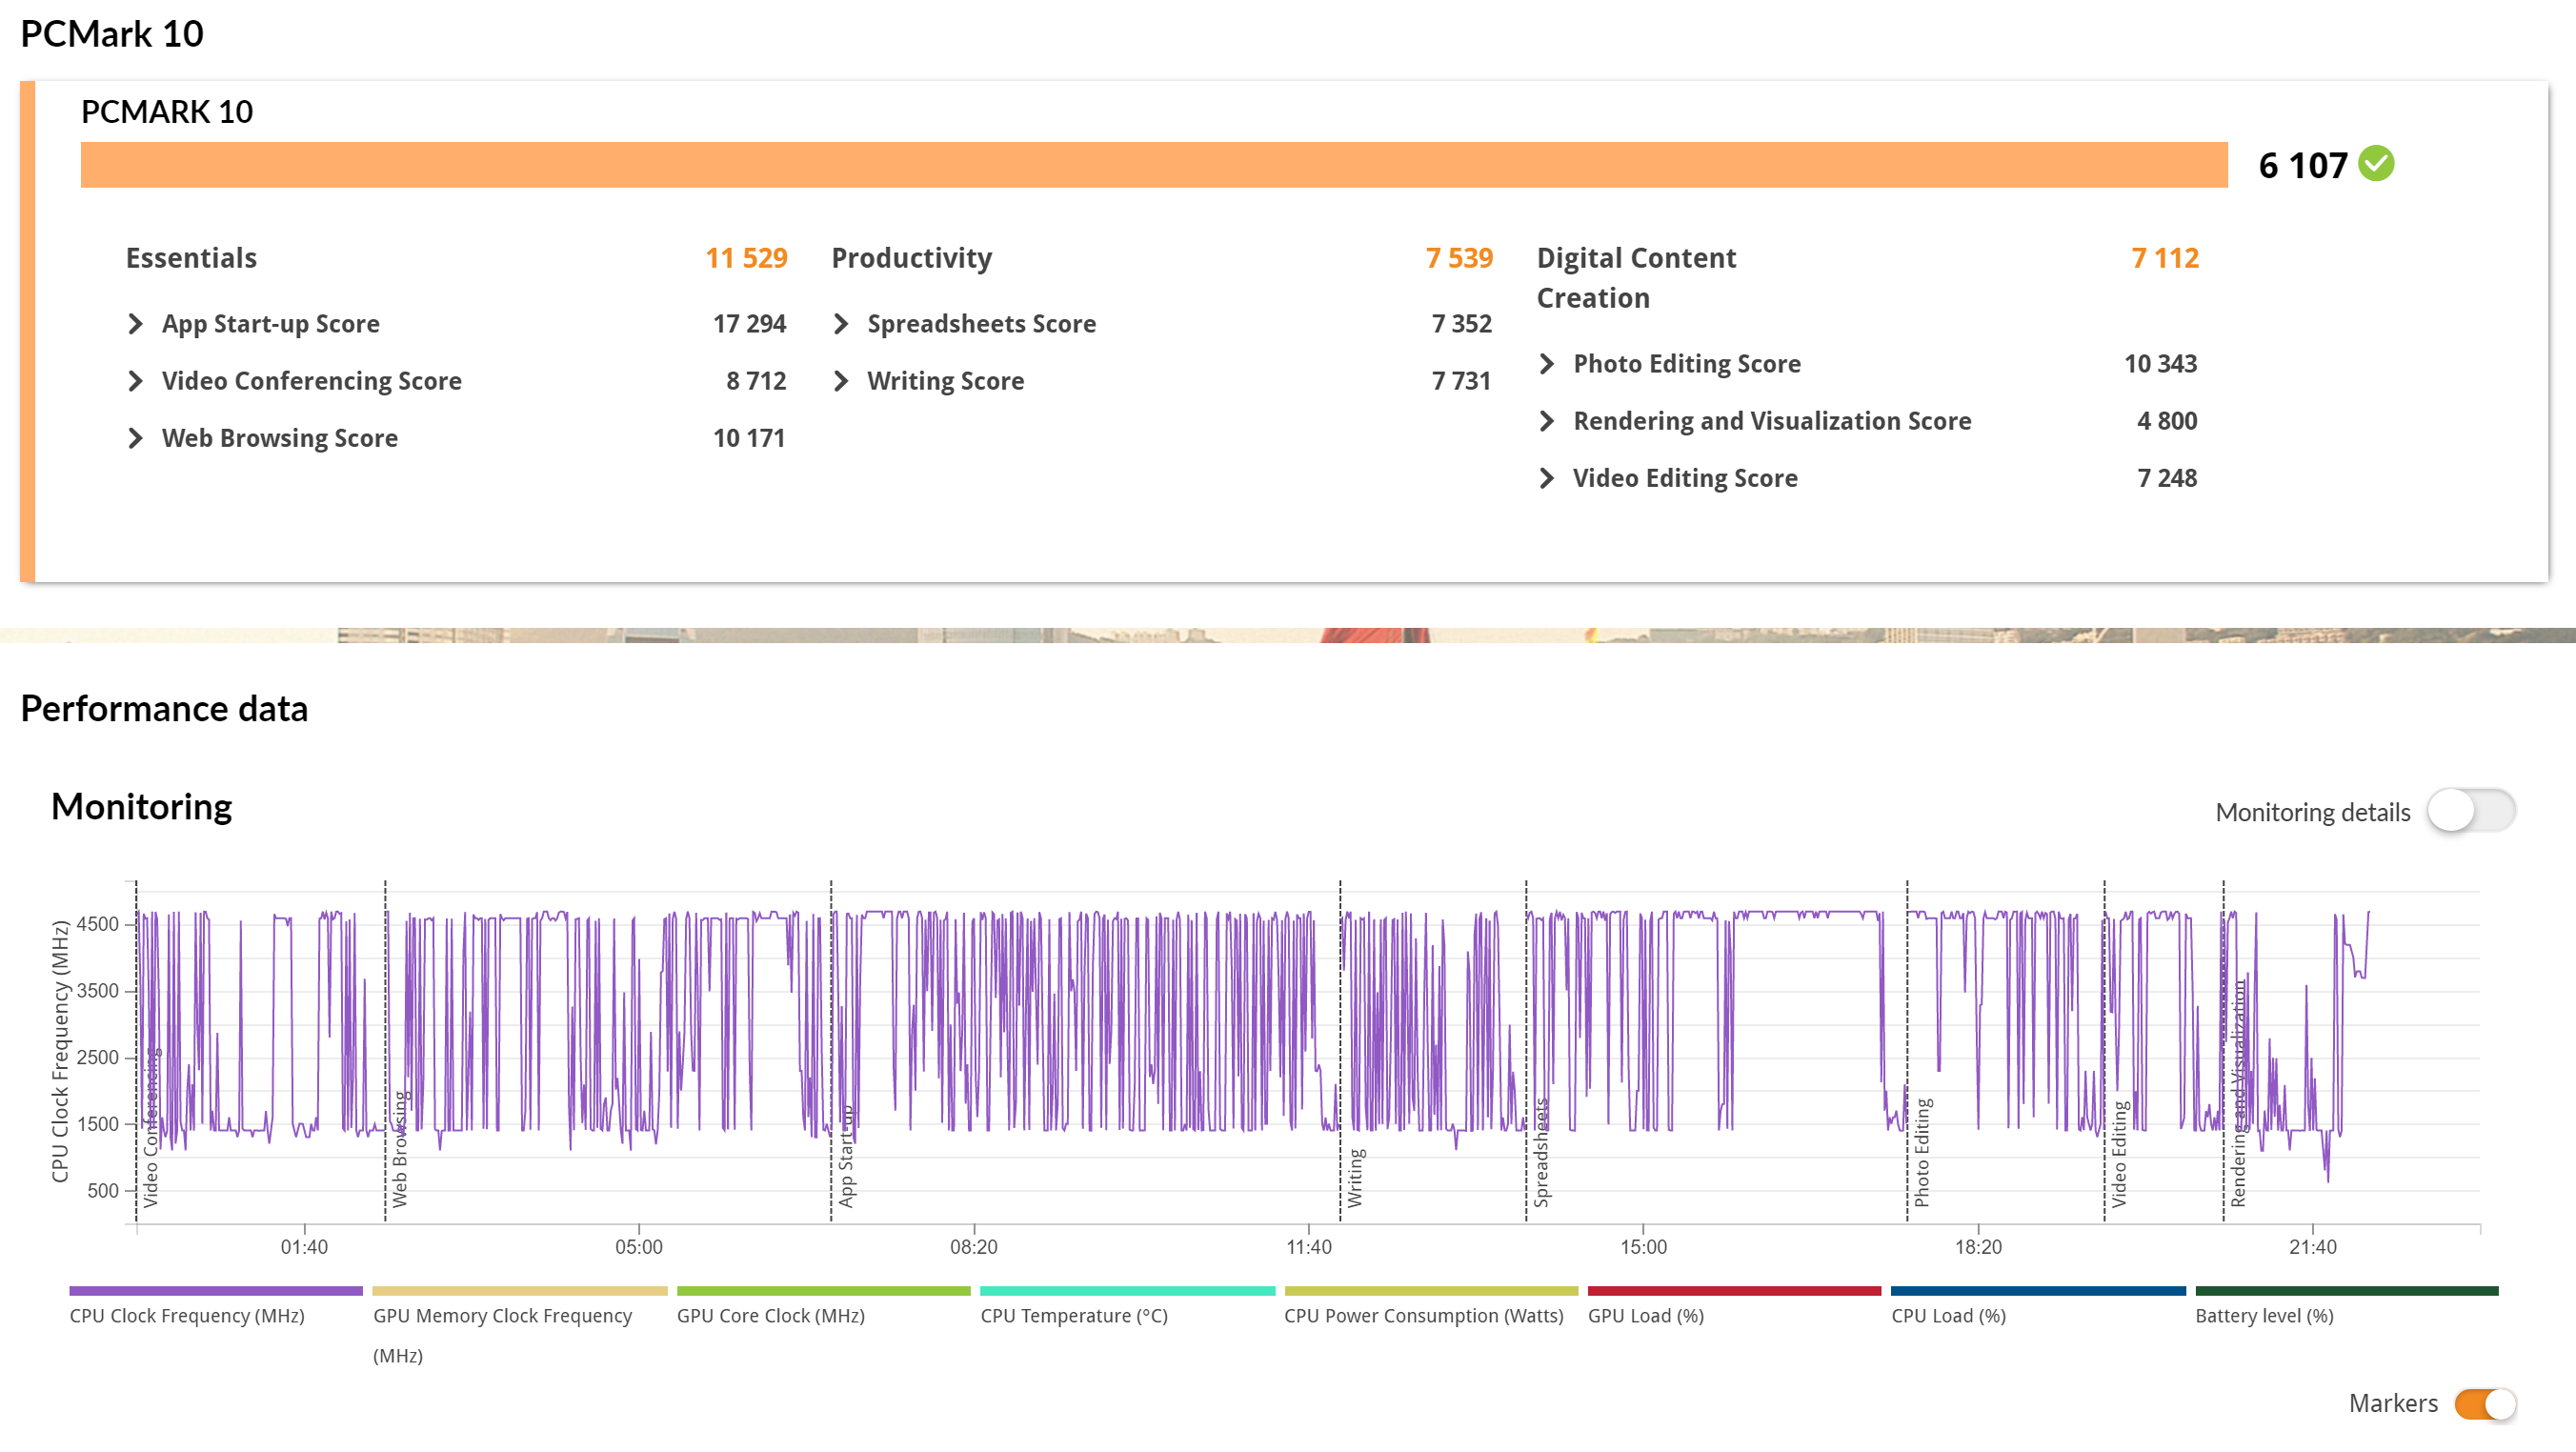Click the App Start-up value 17 294
The width and height of the screenshot is (2576, 1452).
[749, 324]
